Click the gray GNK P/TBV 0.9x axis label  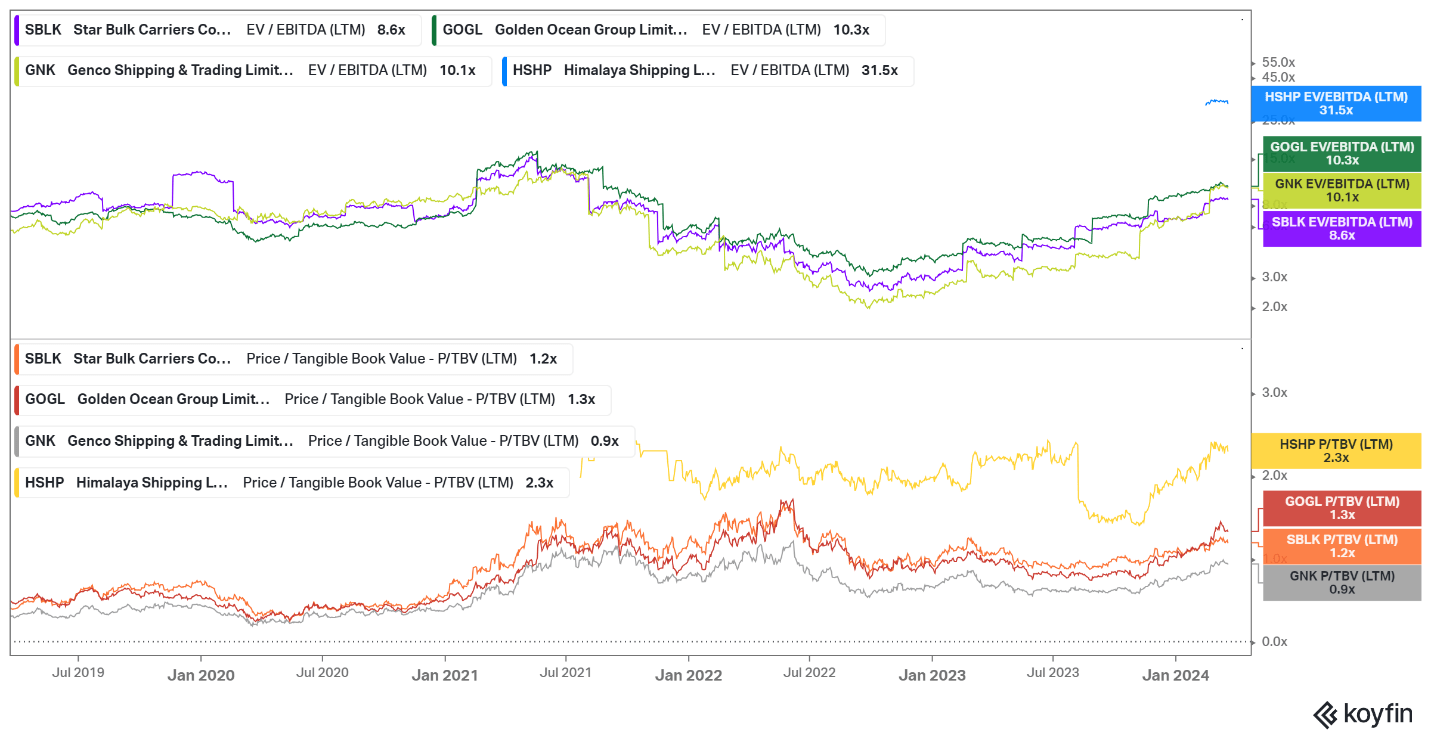(x=1341, y=583)
